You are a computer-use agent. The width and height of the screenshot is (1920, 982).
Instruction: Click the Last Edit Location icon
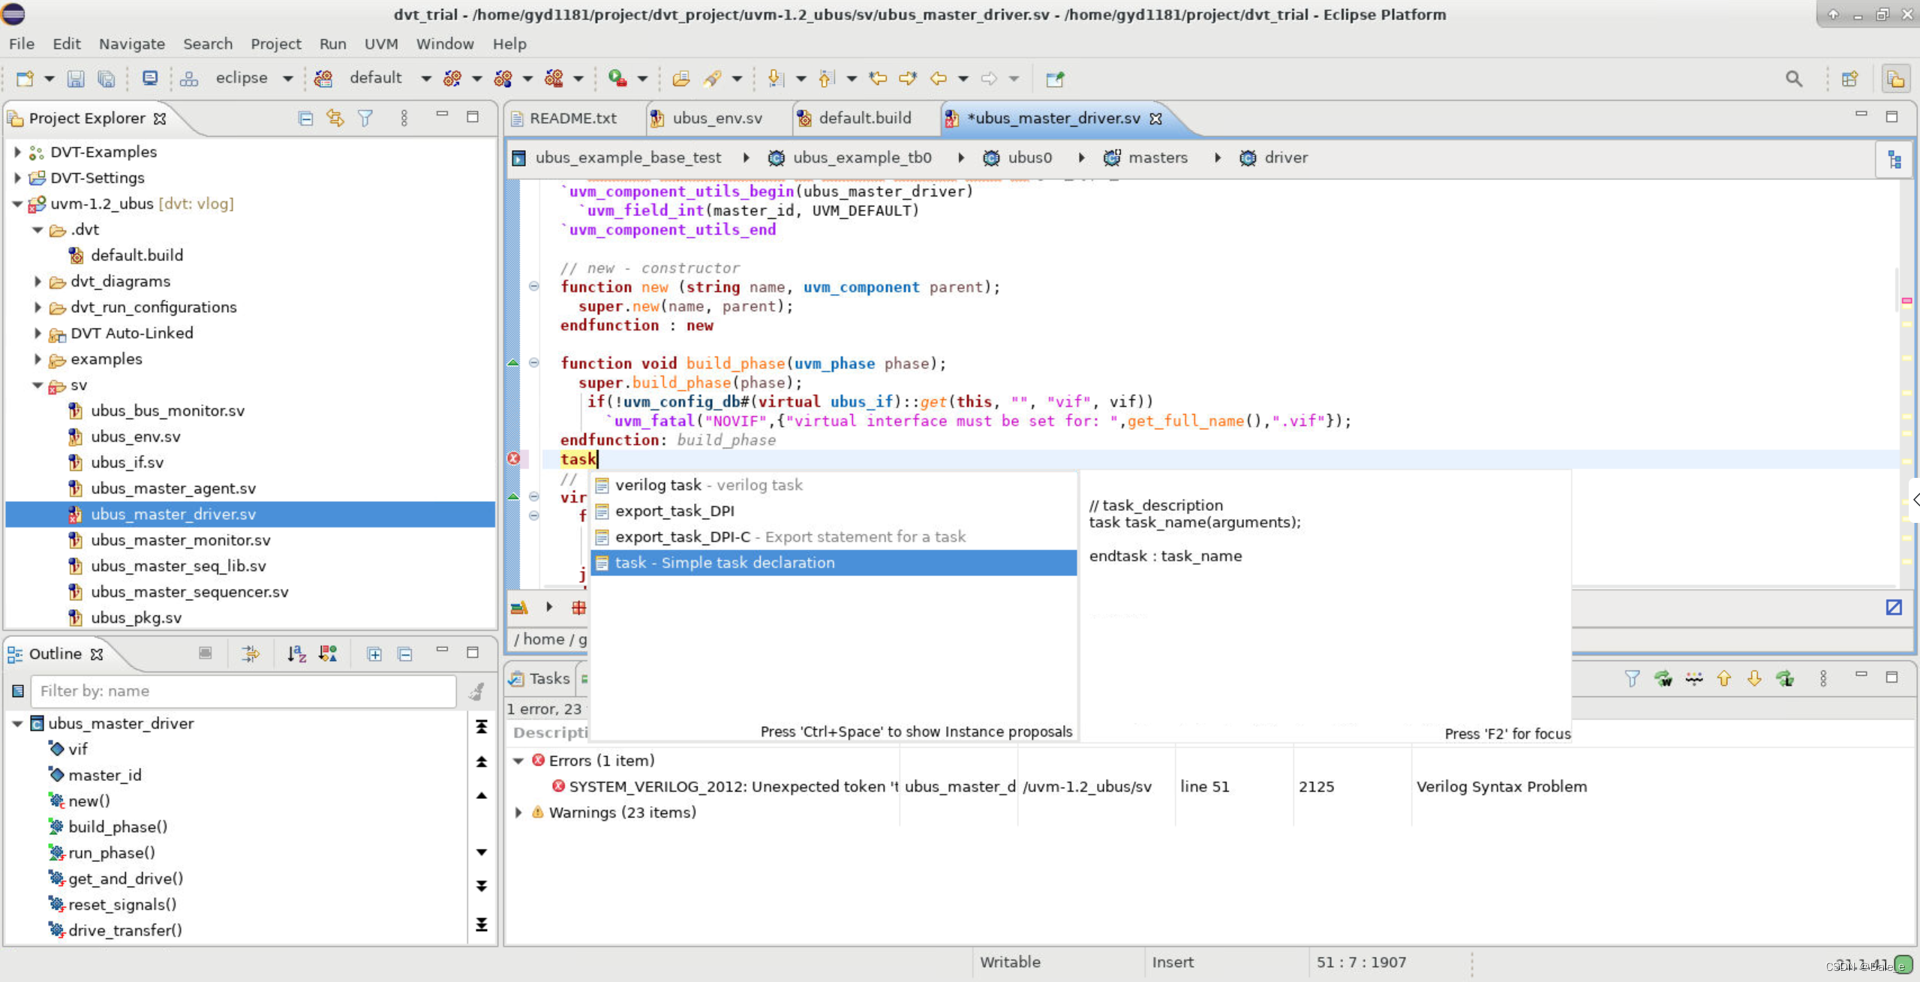pos(878,78)
